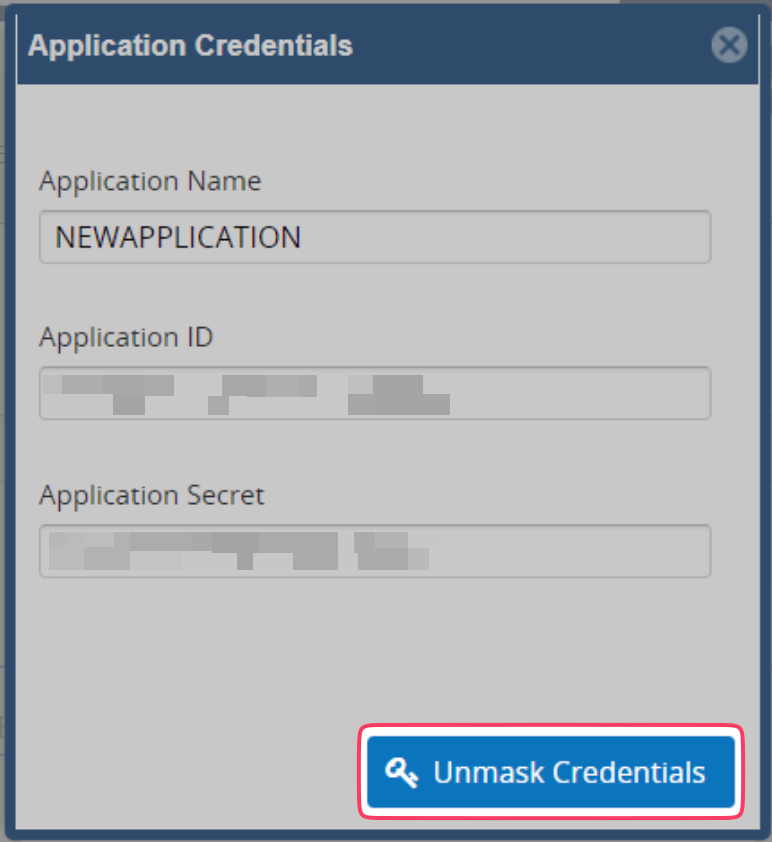Click the 'Application Credentials' dialog title
772x842 pixels.
pos(190,45)
